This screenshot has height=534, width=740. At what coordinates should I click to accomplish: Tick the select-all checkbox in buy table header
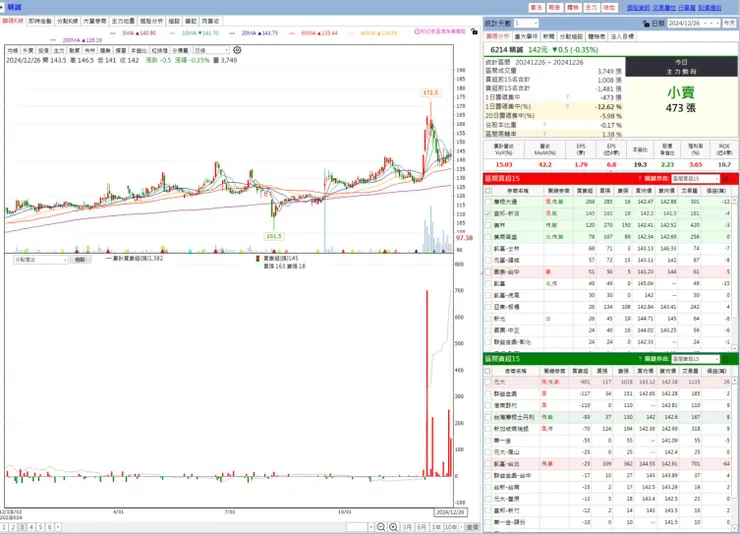point(488,191)
